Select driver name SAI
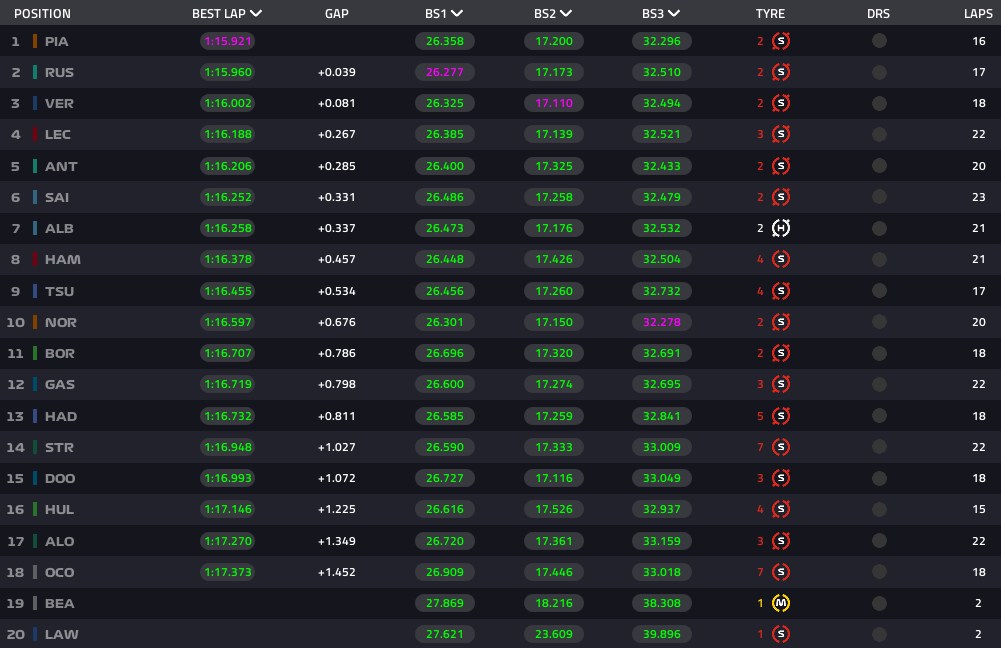This screenshot has width=1001, height=648. click(x=57, y=197)
